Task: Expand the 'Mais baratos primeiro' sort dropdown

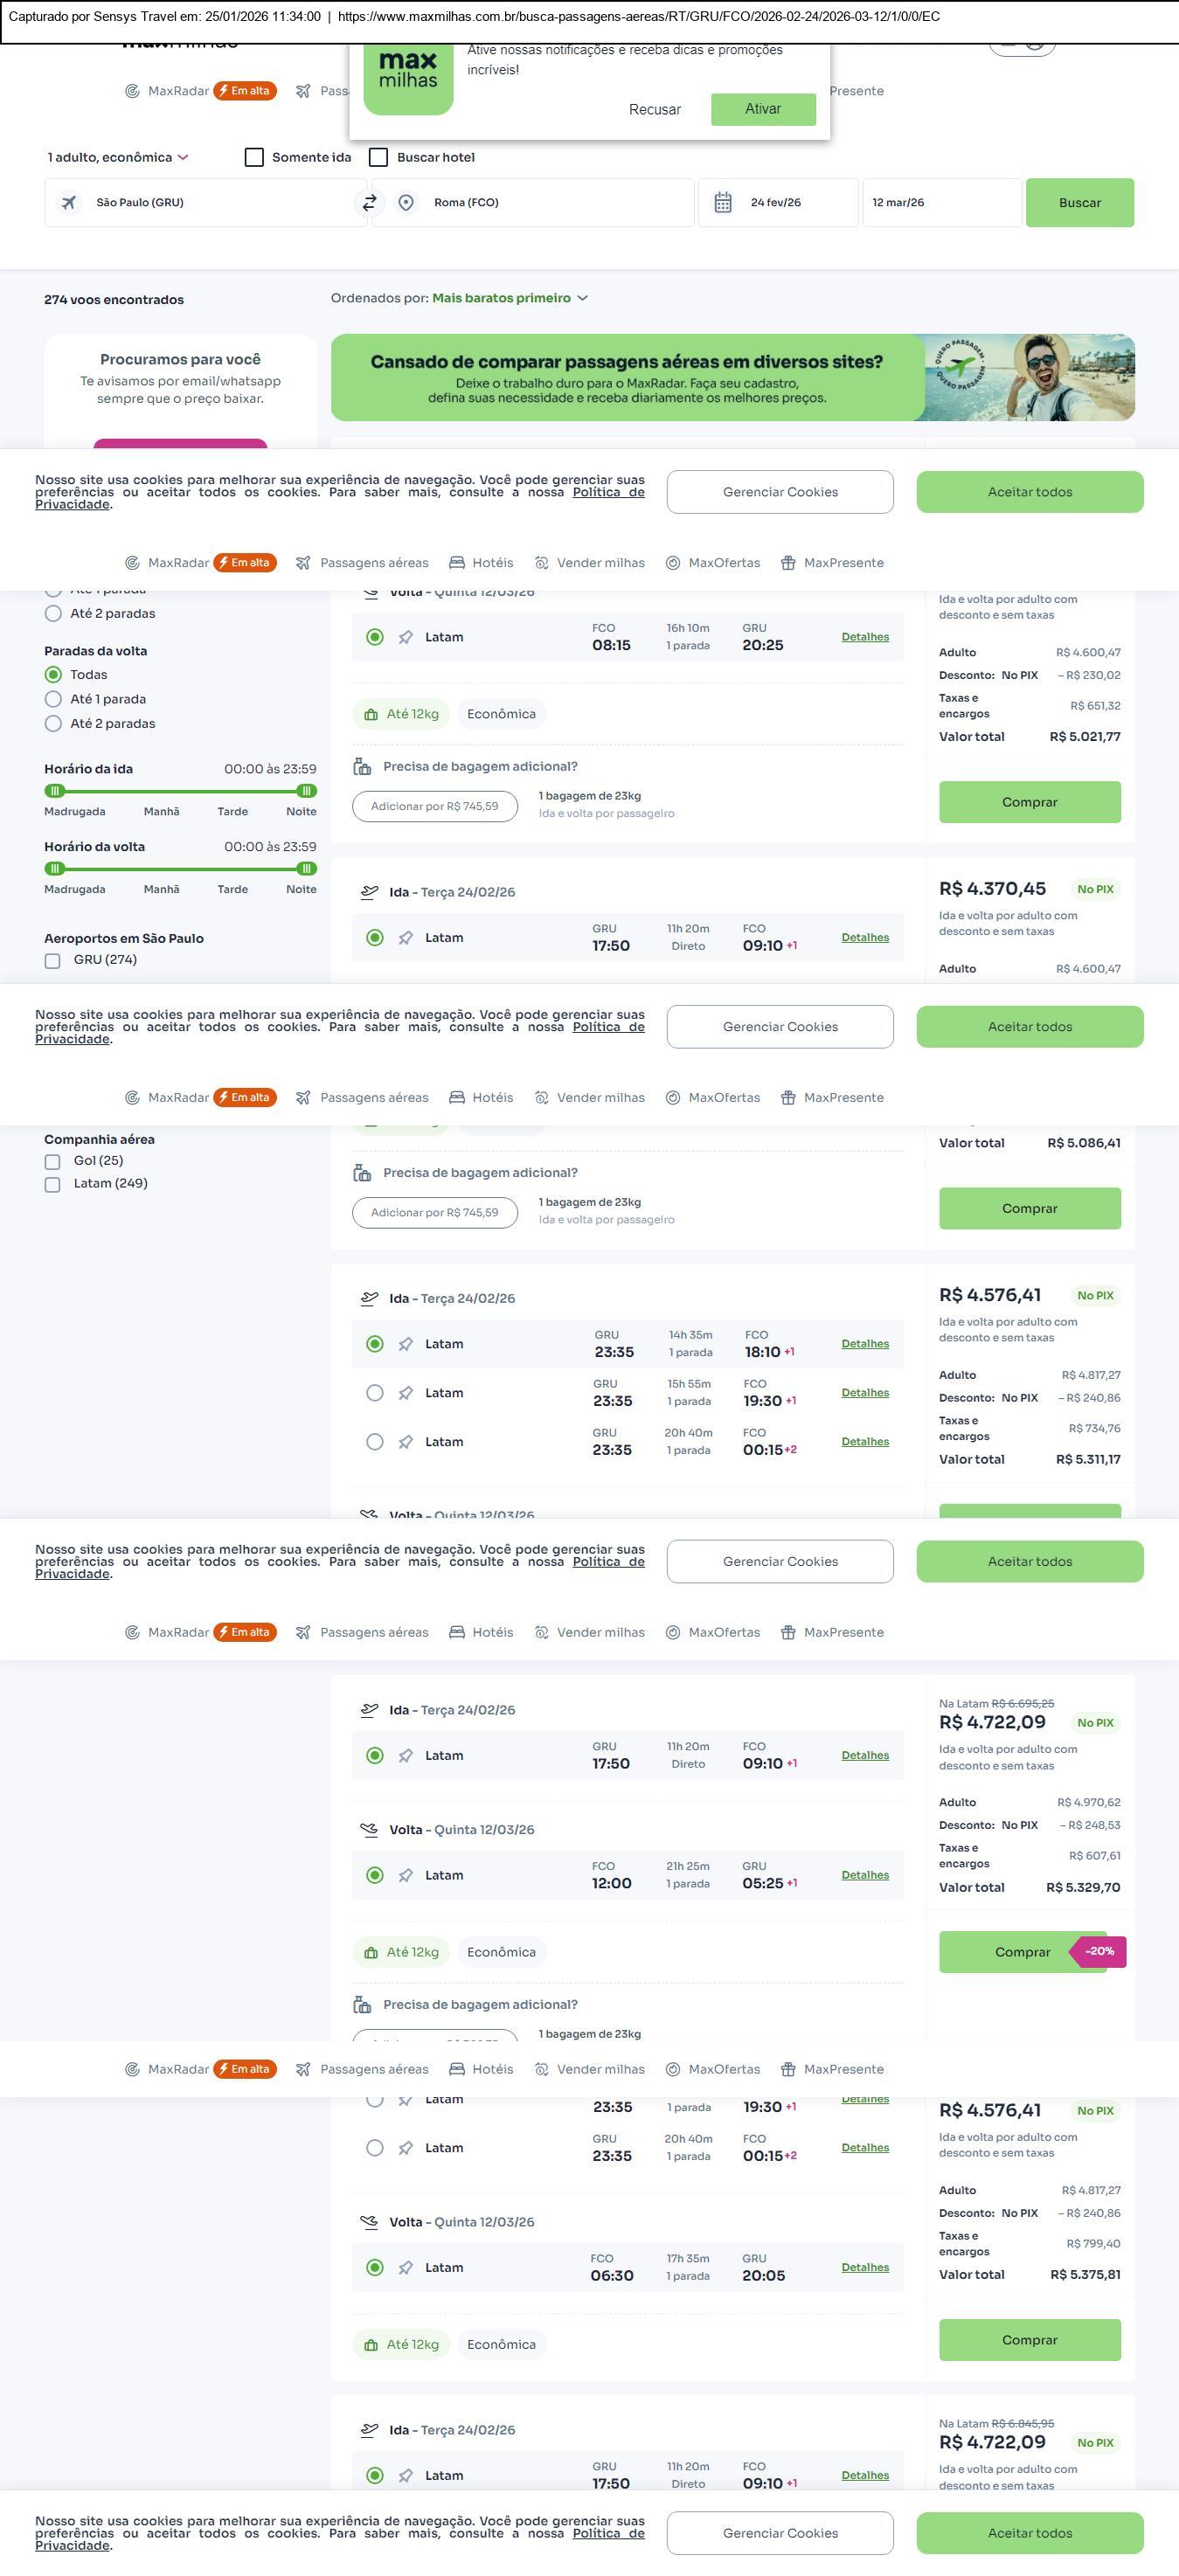Action: (510, 298)
